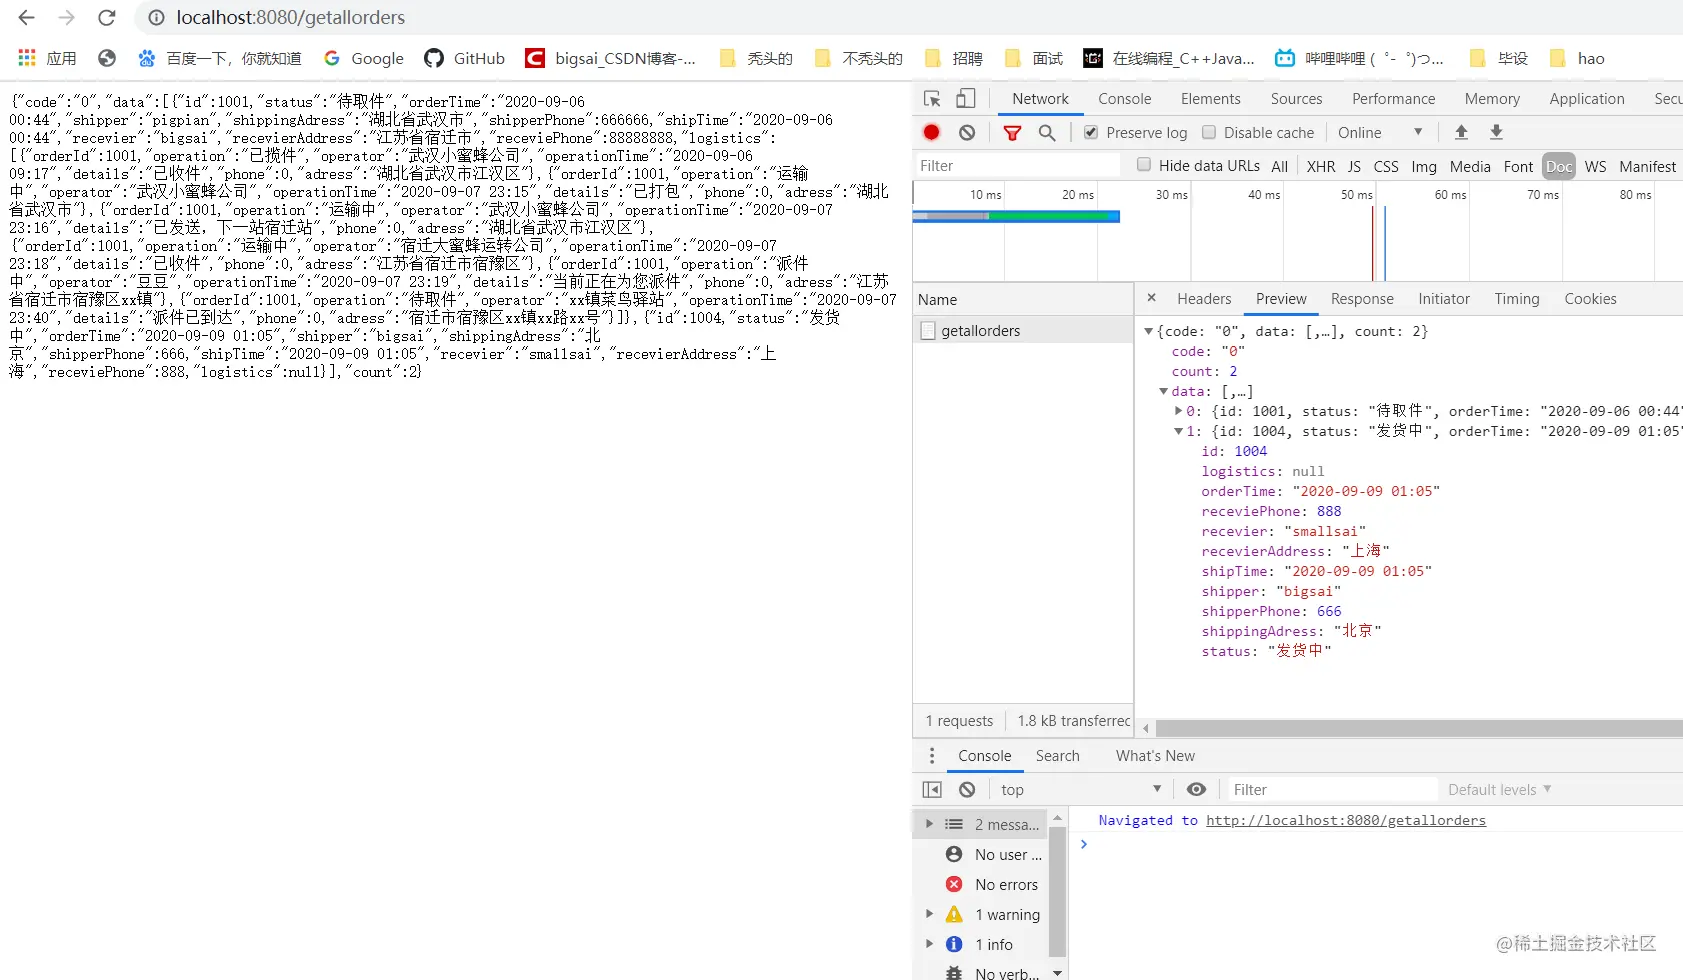The image size is (1683, 980).
Task: Clear the network log
Action: (x=967, y=132)
